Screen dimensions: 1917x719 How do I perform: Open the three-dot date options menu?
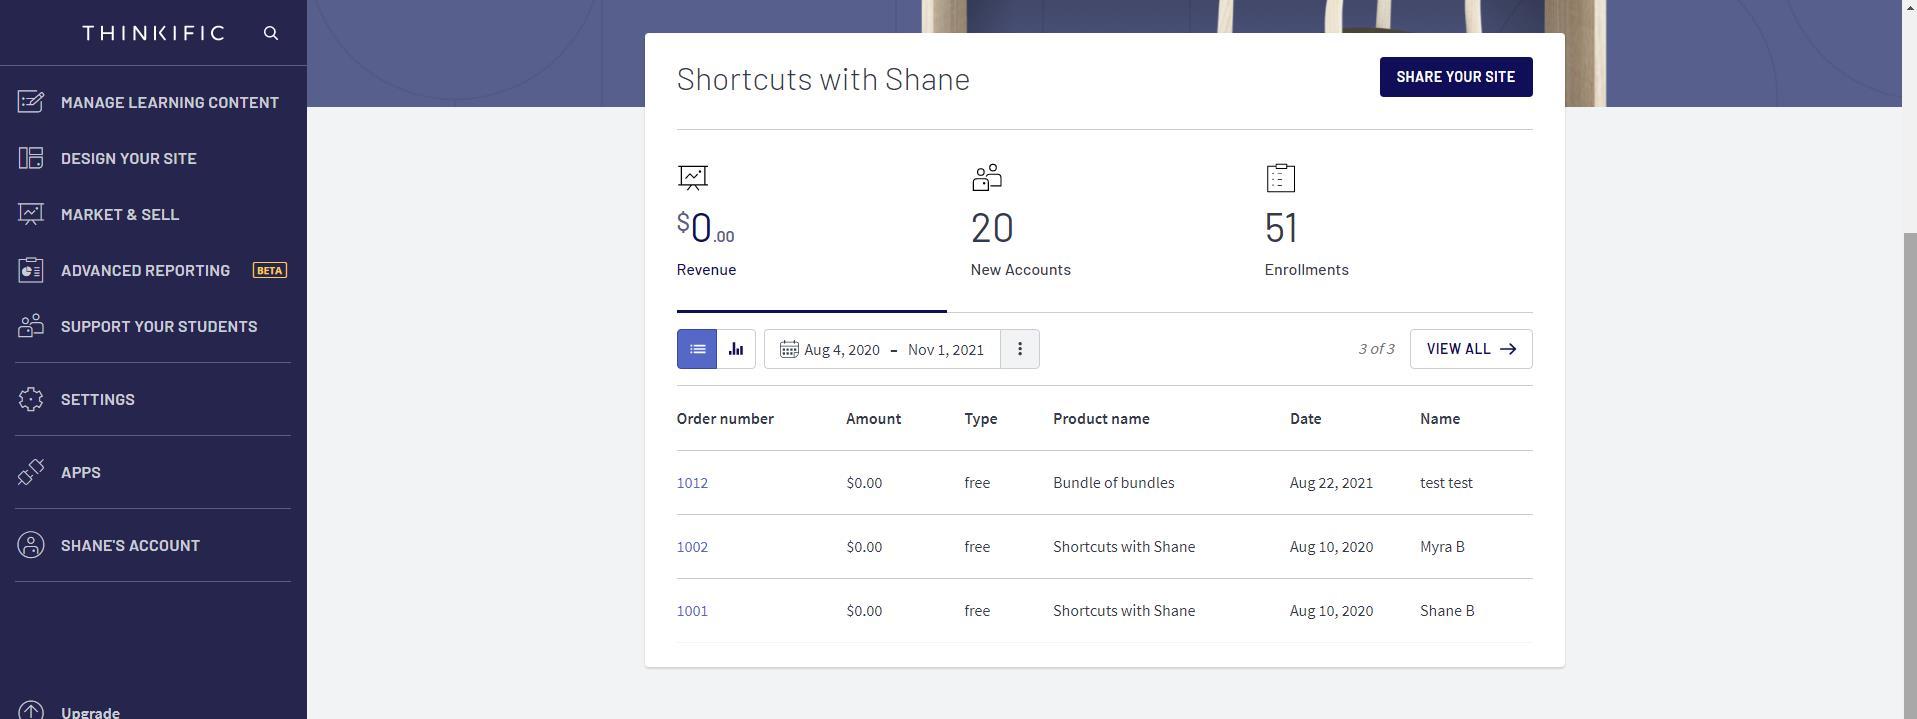pos(1020,349)
